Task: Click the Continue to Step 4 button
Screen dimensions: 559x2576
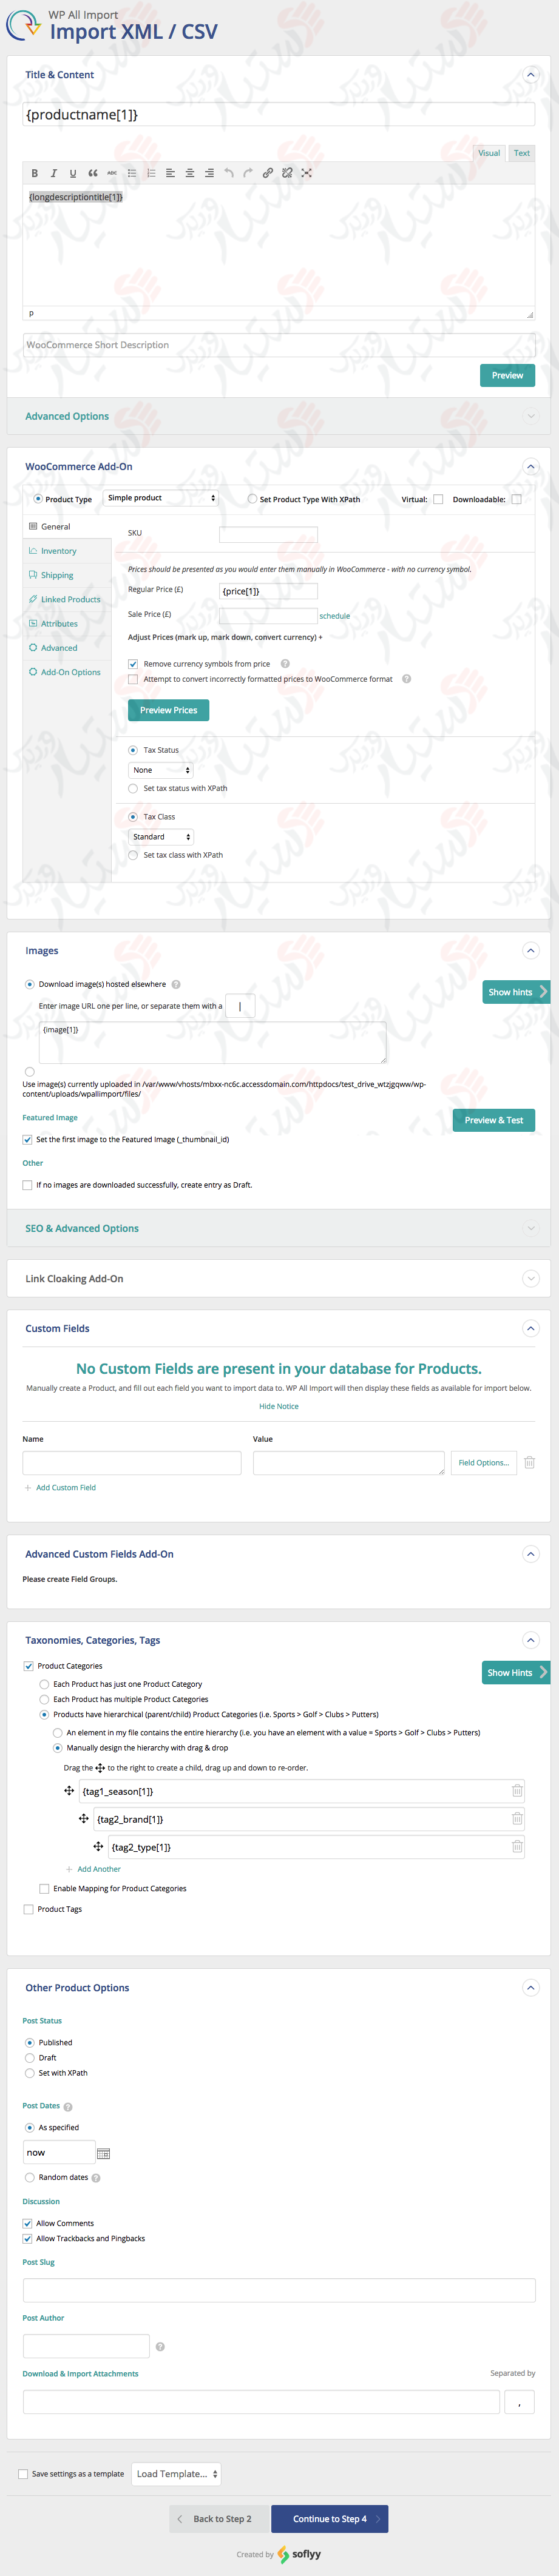Action: pyautogui.click(x=330, y=2518)
